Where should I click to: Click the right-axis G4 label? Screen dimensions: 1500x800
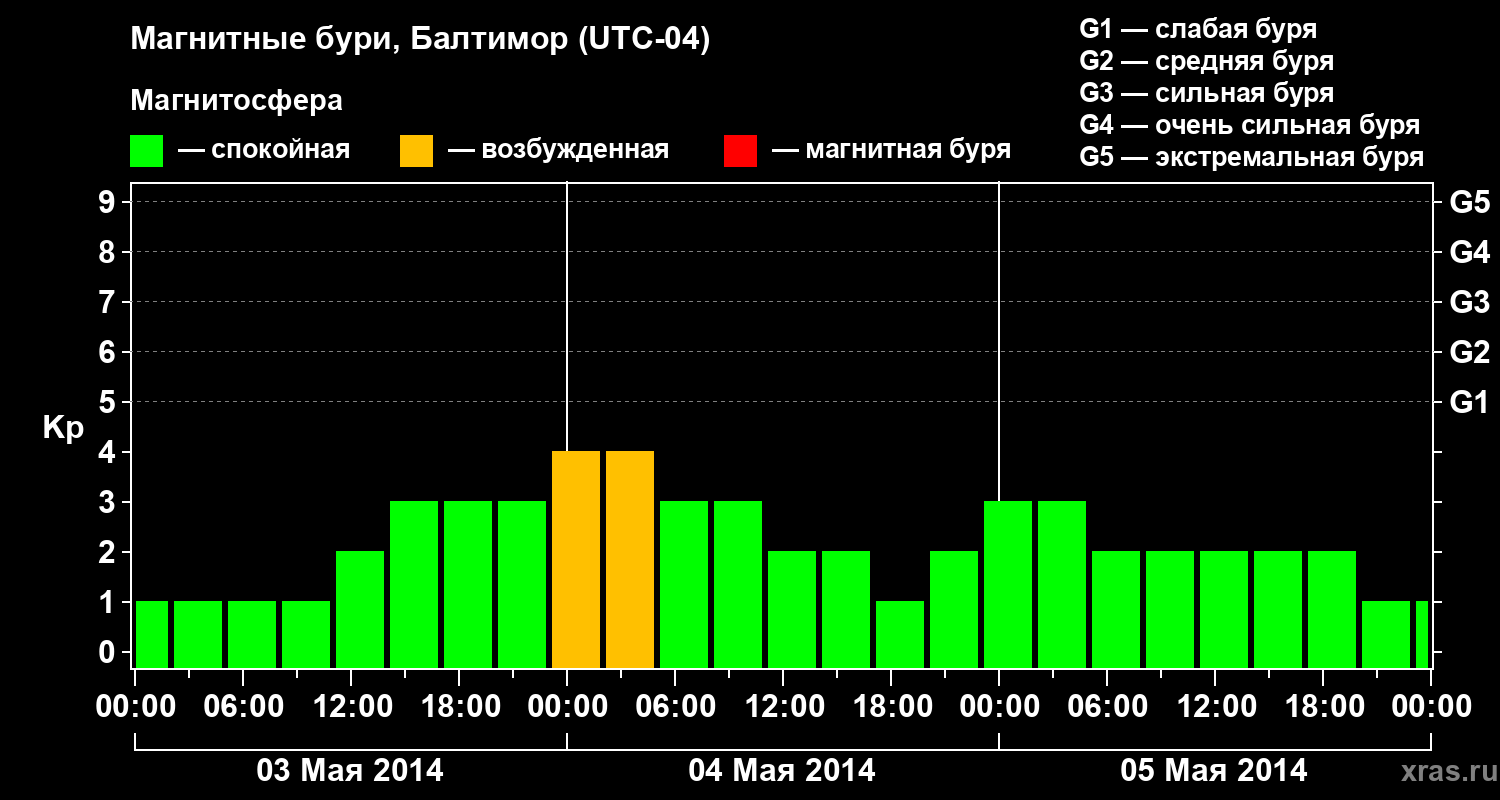click(1469, 253)
